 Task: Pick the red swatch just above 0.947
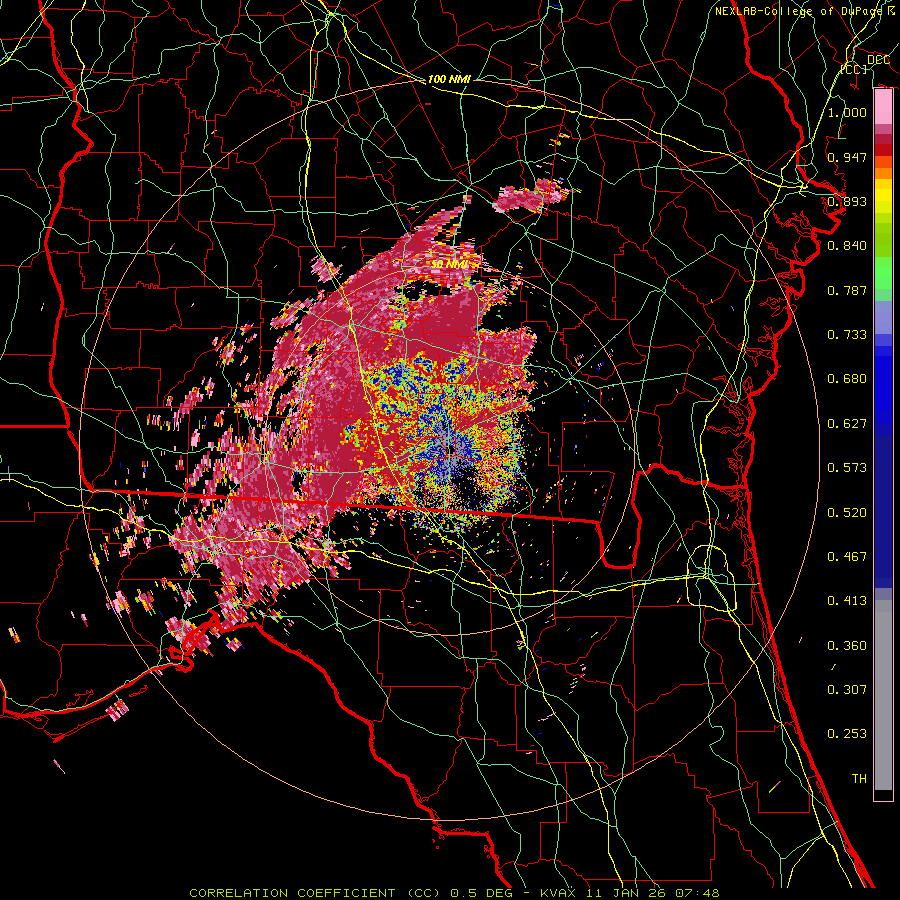click(883, 150)
